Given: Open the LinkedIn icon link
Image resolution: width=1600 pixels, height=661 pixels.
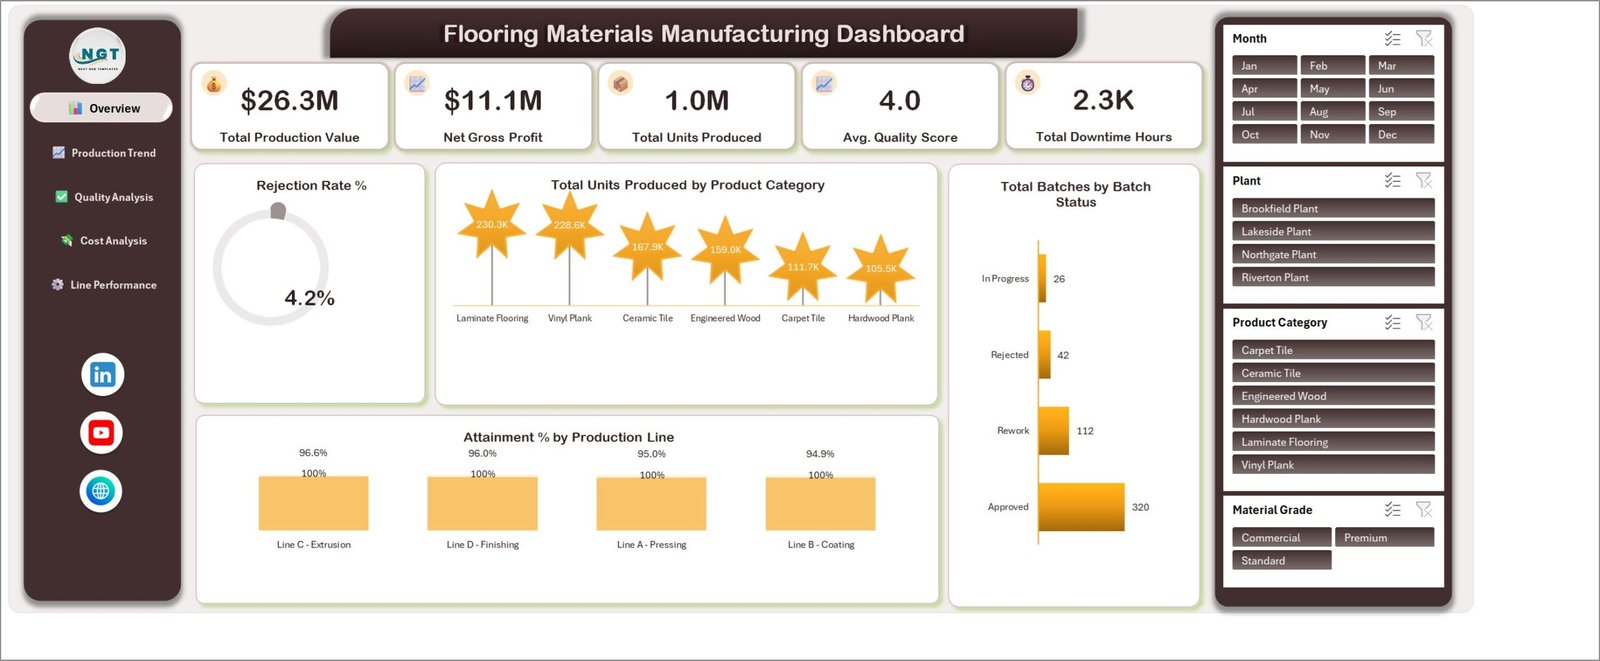Looking at the screenshot, I should [x=102, y=375].
